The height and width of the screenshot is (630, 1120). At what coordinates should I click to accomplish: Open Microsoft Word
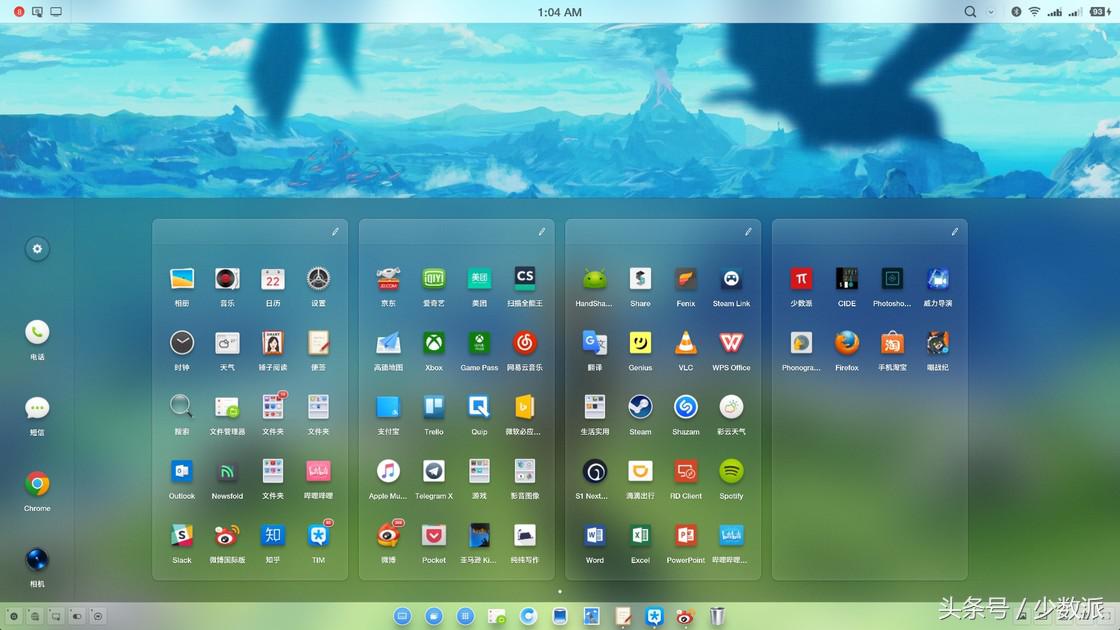[595, 535]
